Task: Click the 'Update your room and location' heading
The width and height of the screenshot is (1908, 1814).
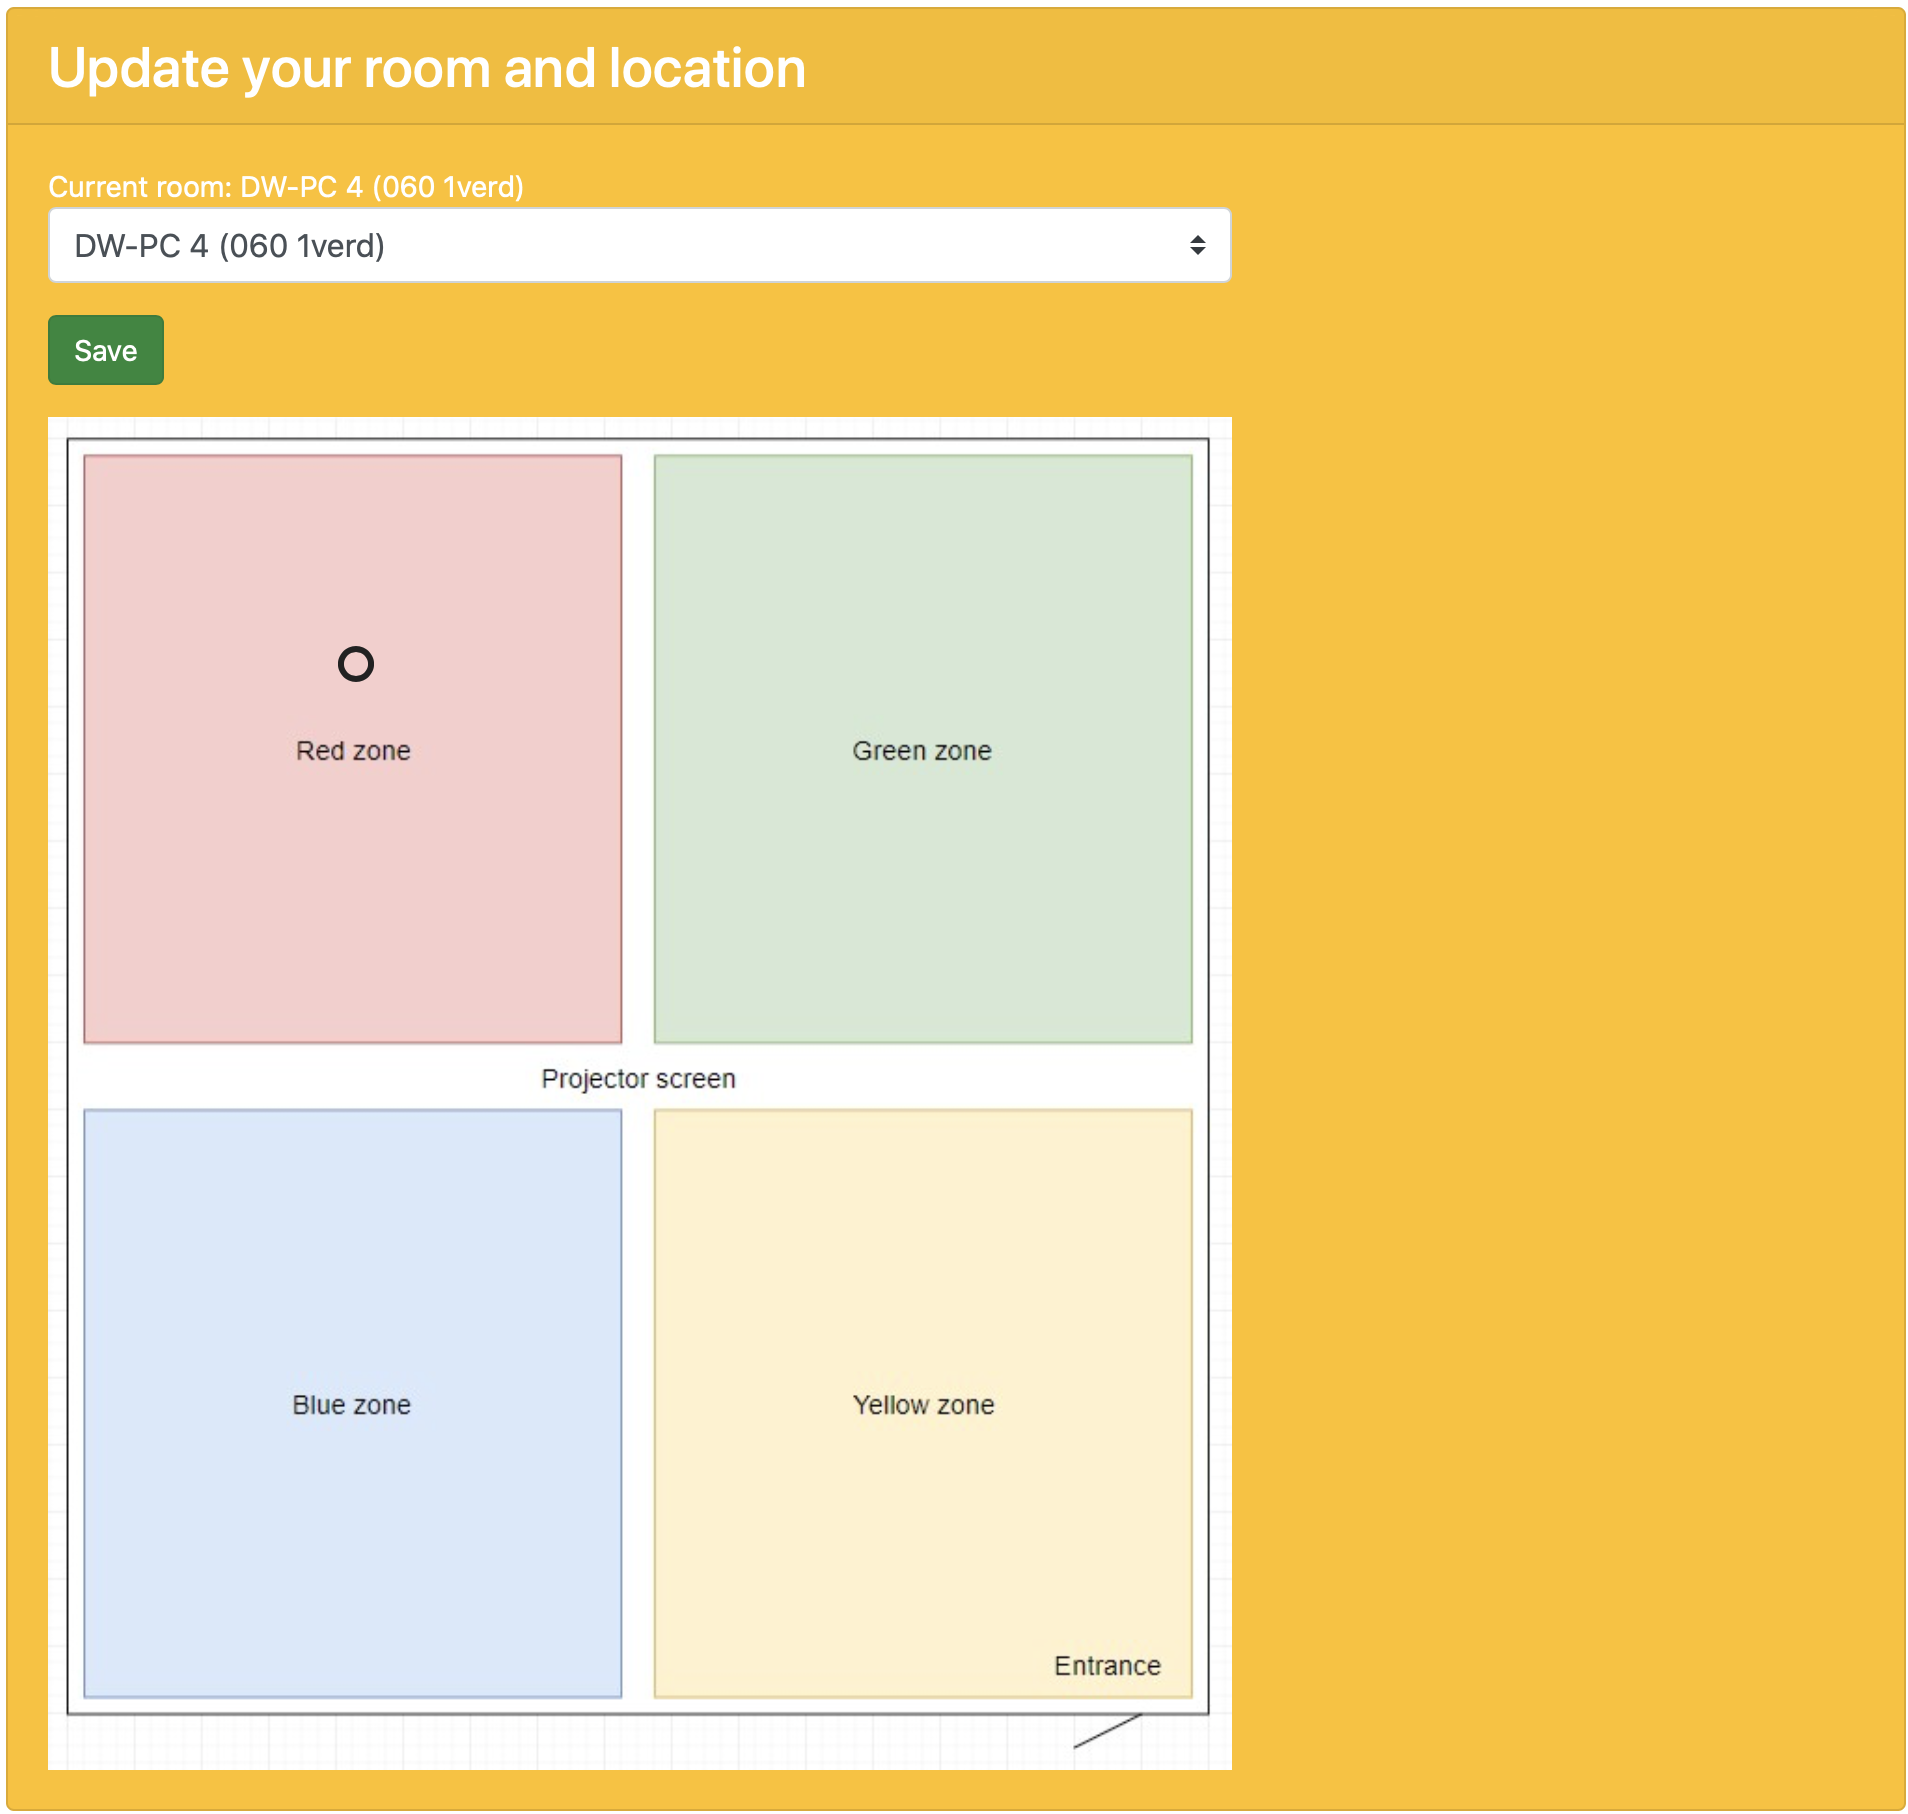Action: [x=427, y=68]
